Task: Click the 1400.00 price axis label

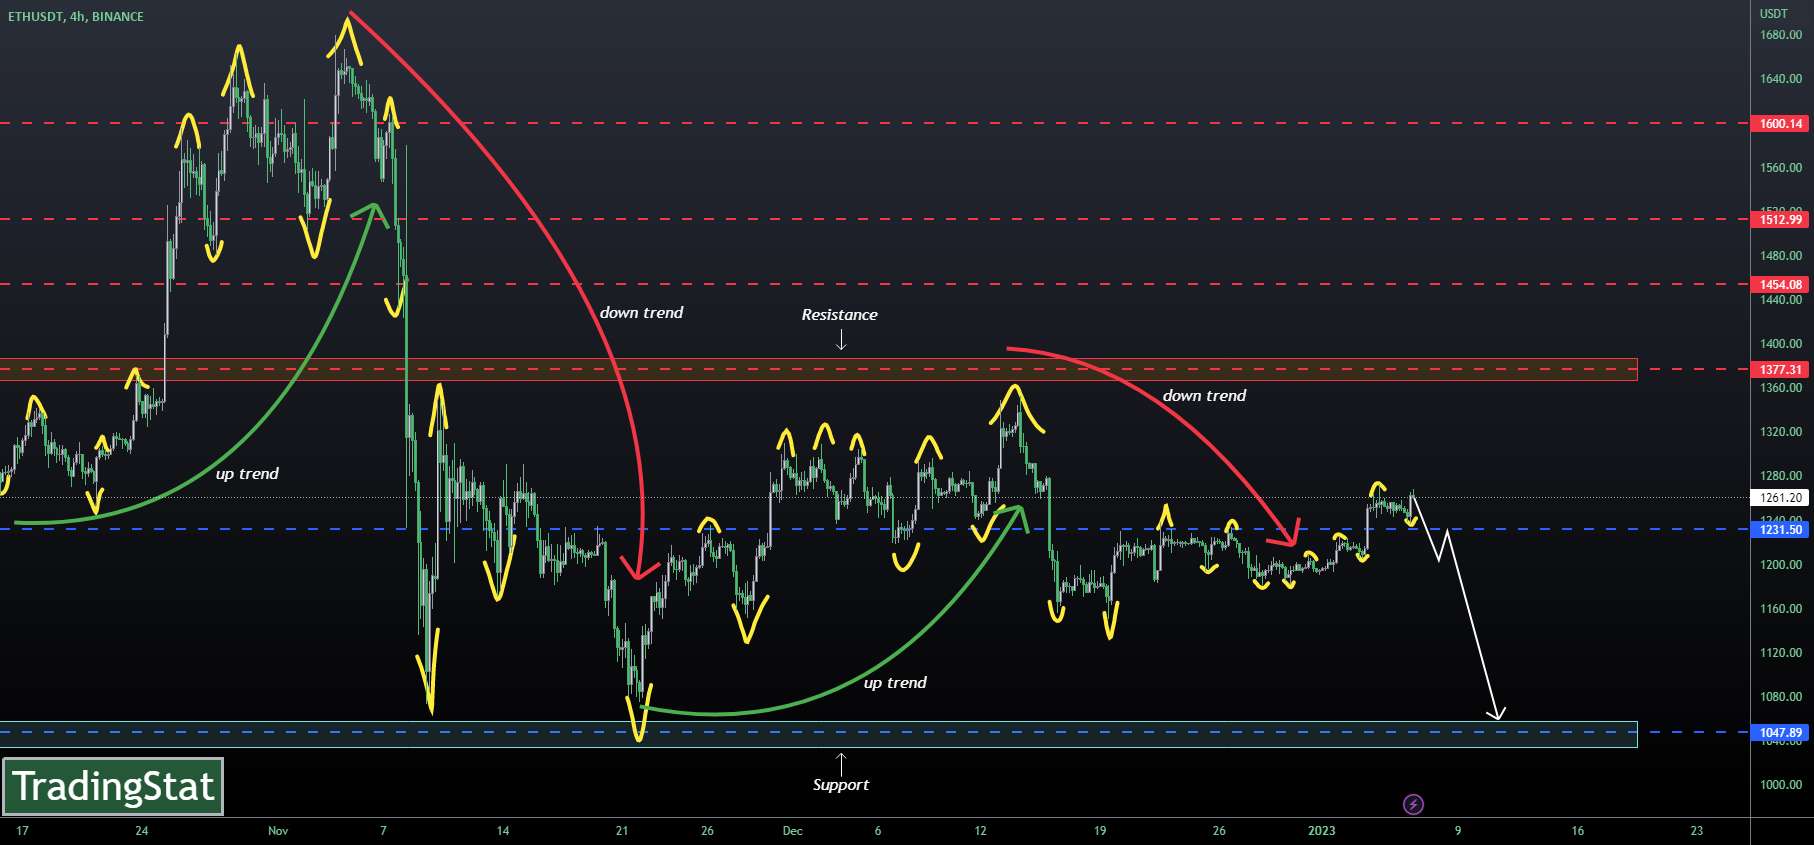Action: pos(1781,344)
